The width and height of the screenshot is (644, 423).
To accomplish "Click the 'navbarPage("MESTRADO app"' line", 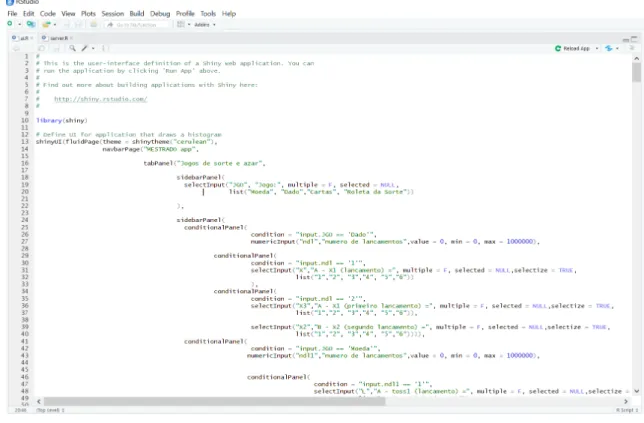I will coord(150,149).
